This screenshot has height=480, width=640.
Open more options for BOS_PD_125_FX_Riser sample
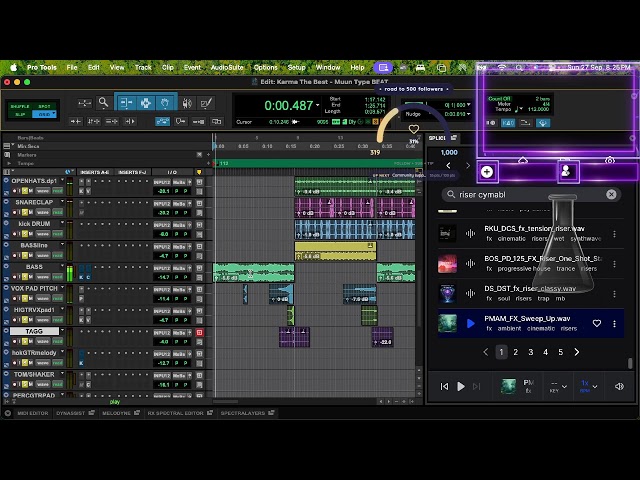pyautogui.click(x=614, y=264)
